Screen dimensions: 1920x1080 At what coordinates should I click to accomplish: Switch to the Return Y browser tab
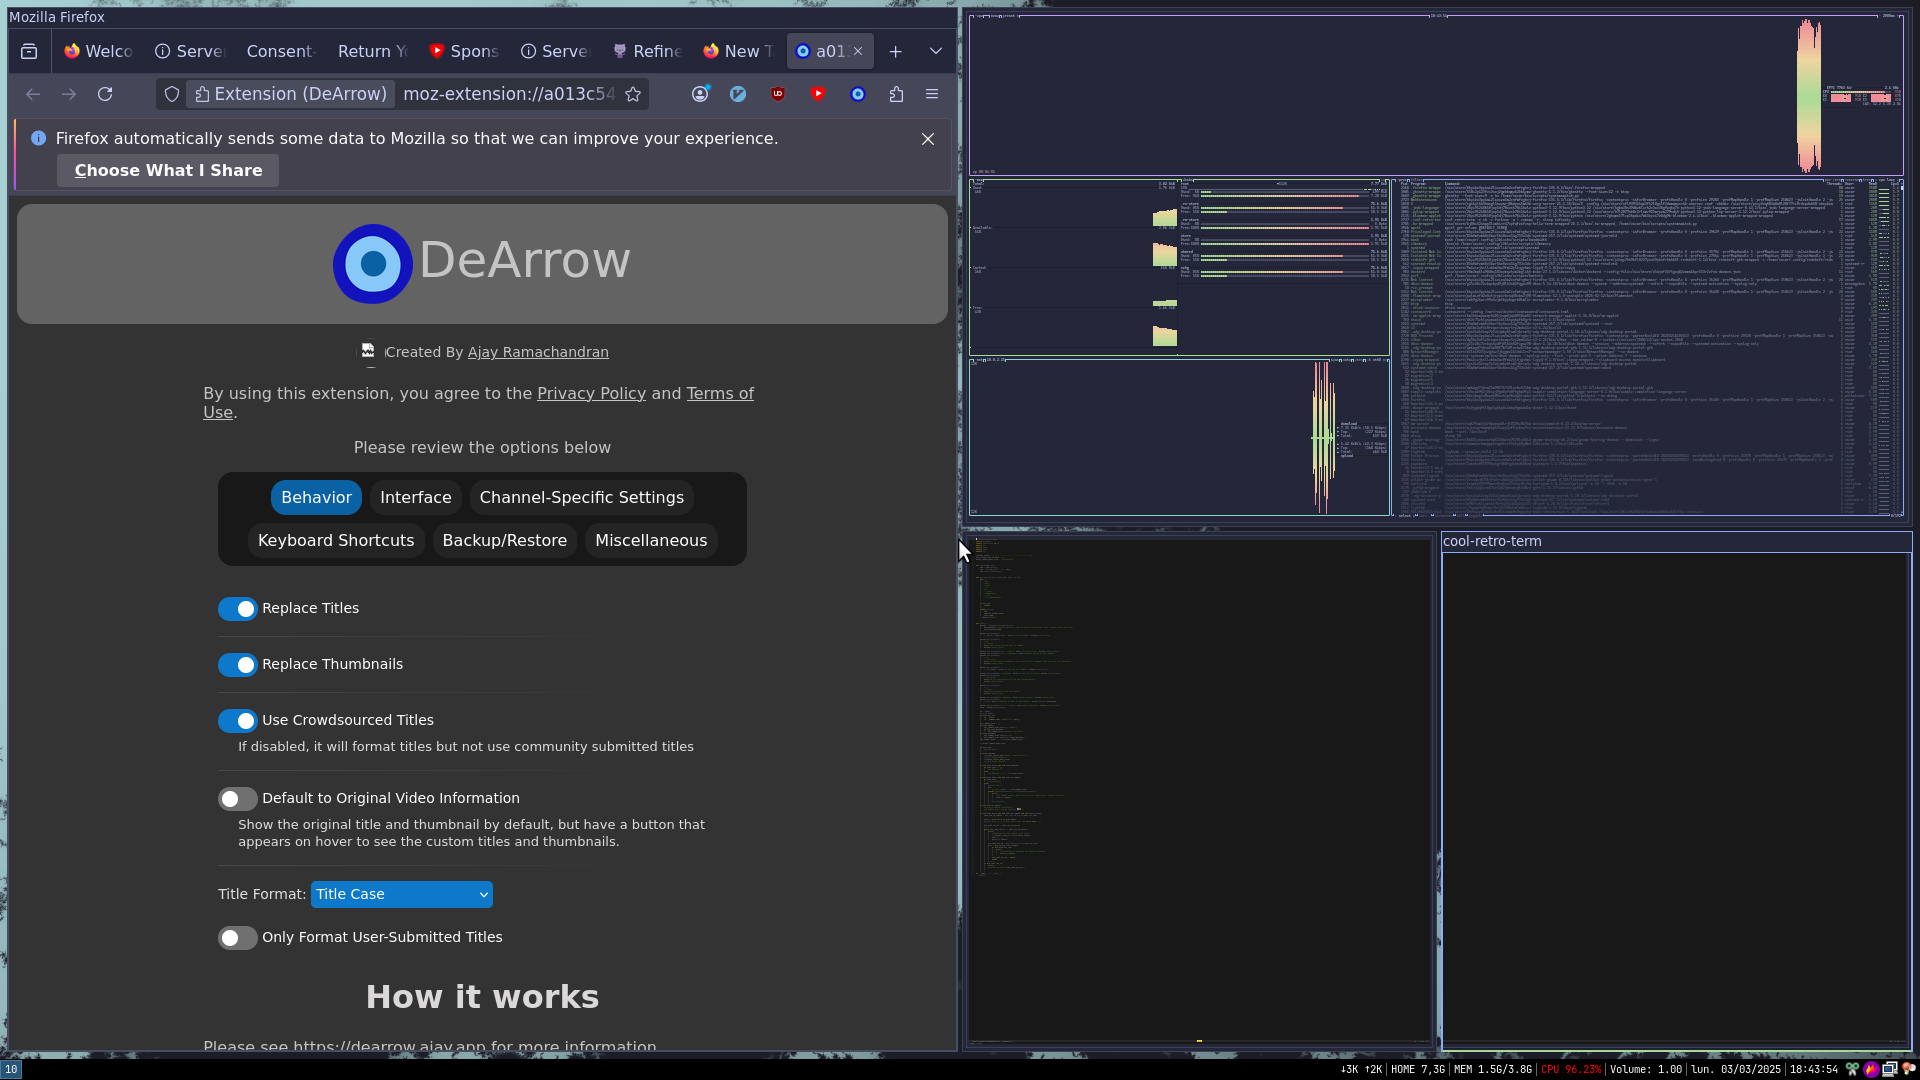[x=373, y=51]
